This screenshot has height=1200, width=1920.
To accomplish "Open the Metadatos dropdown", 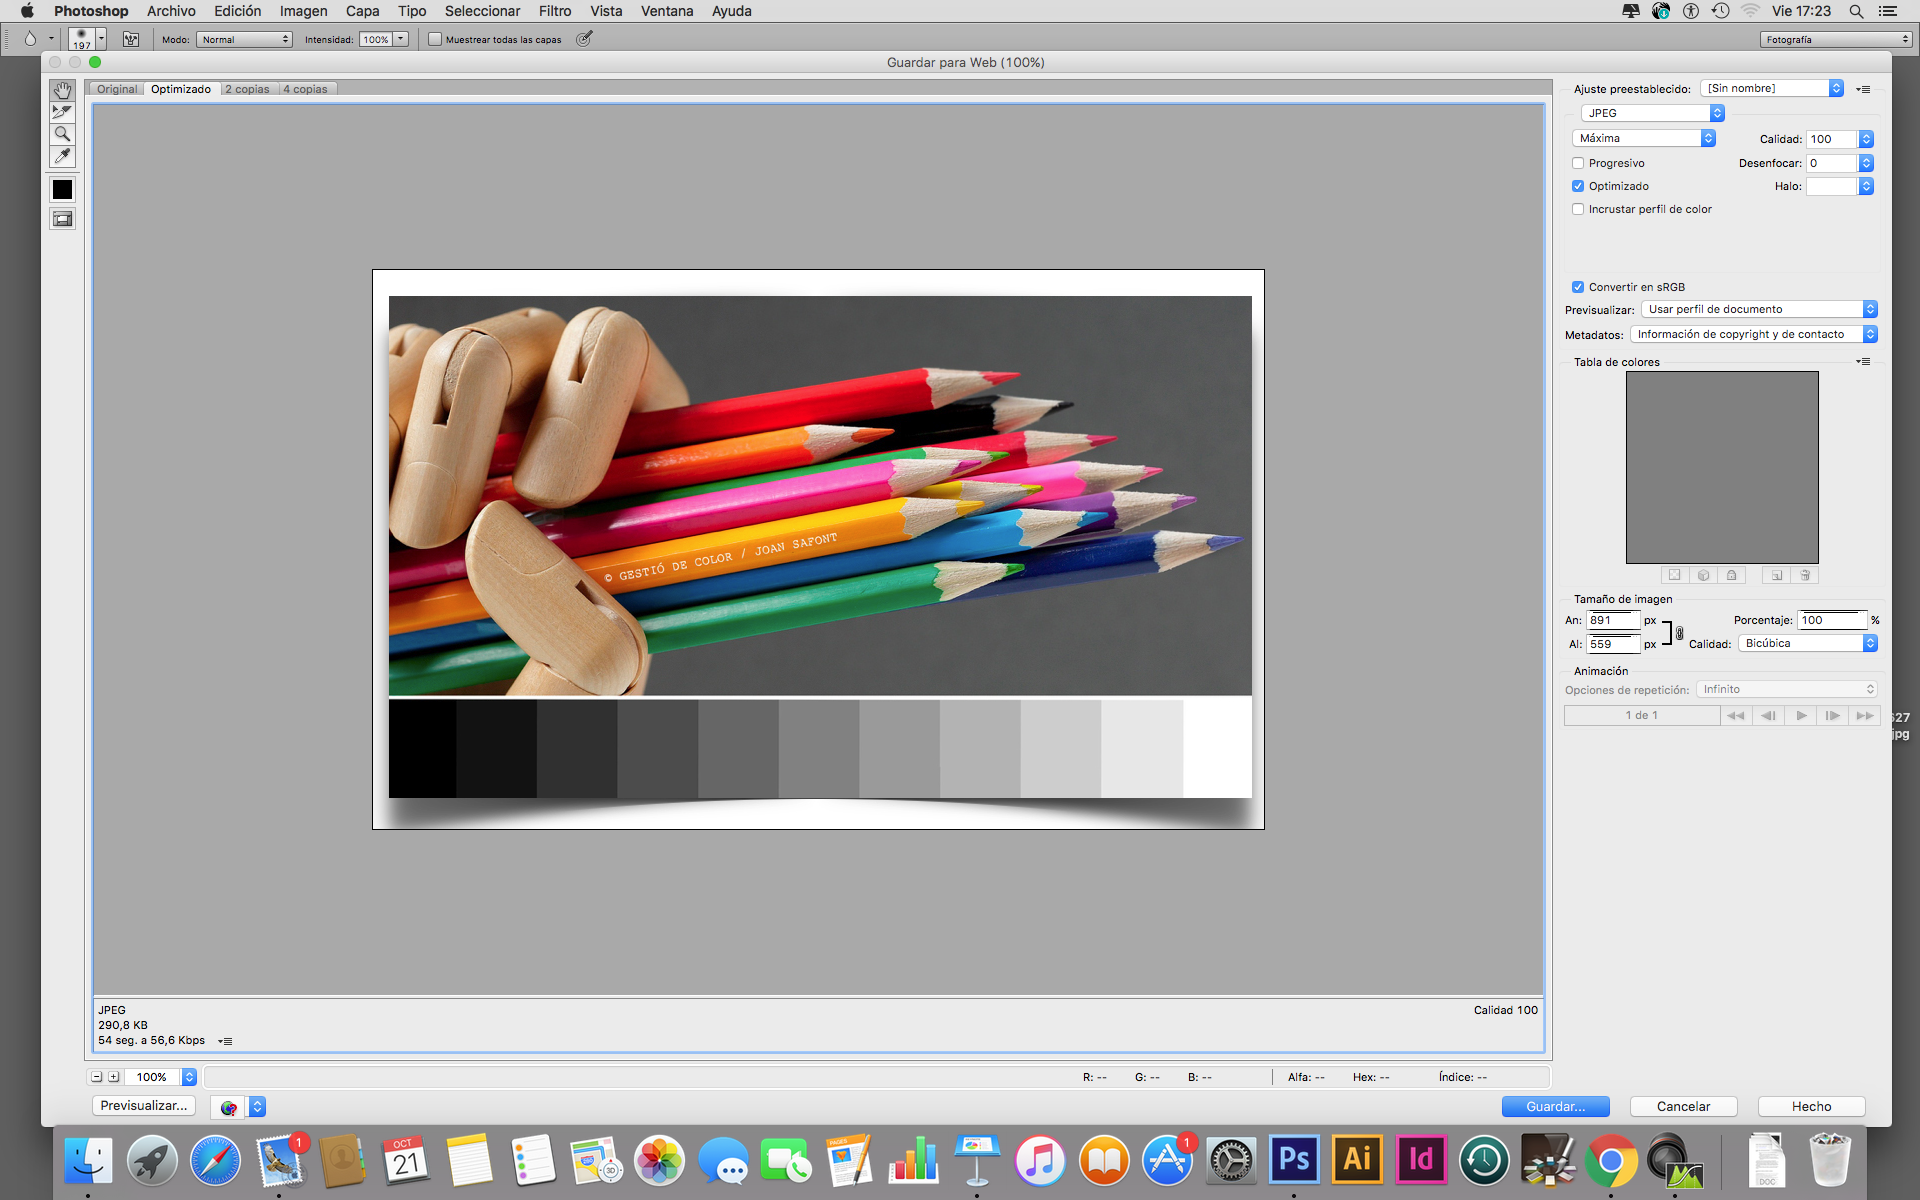I will point(1753,334).
